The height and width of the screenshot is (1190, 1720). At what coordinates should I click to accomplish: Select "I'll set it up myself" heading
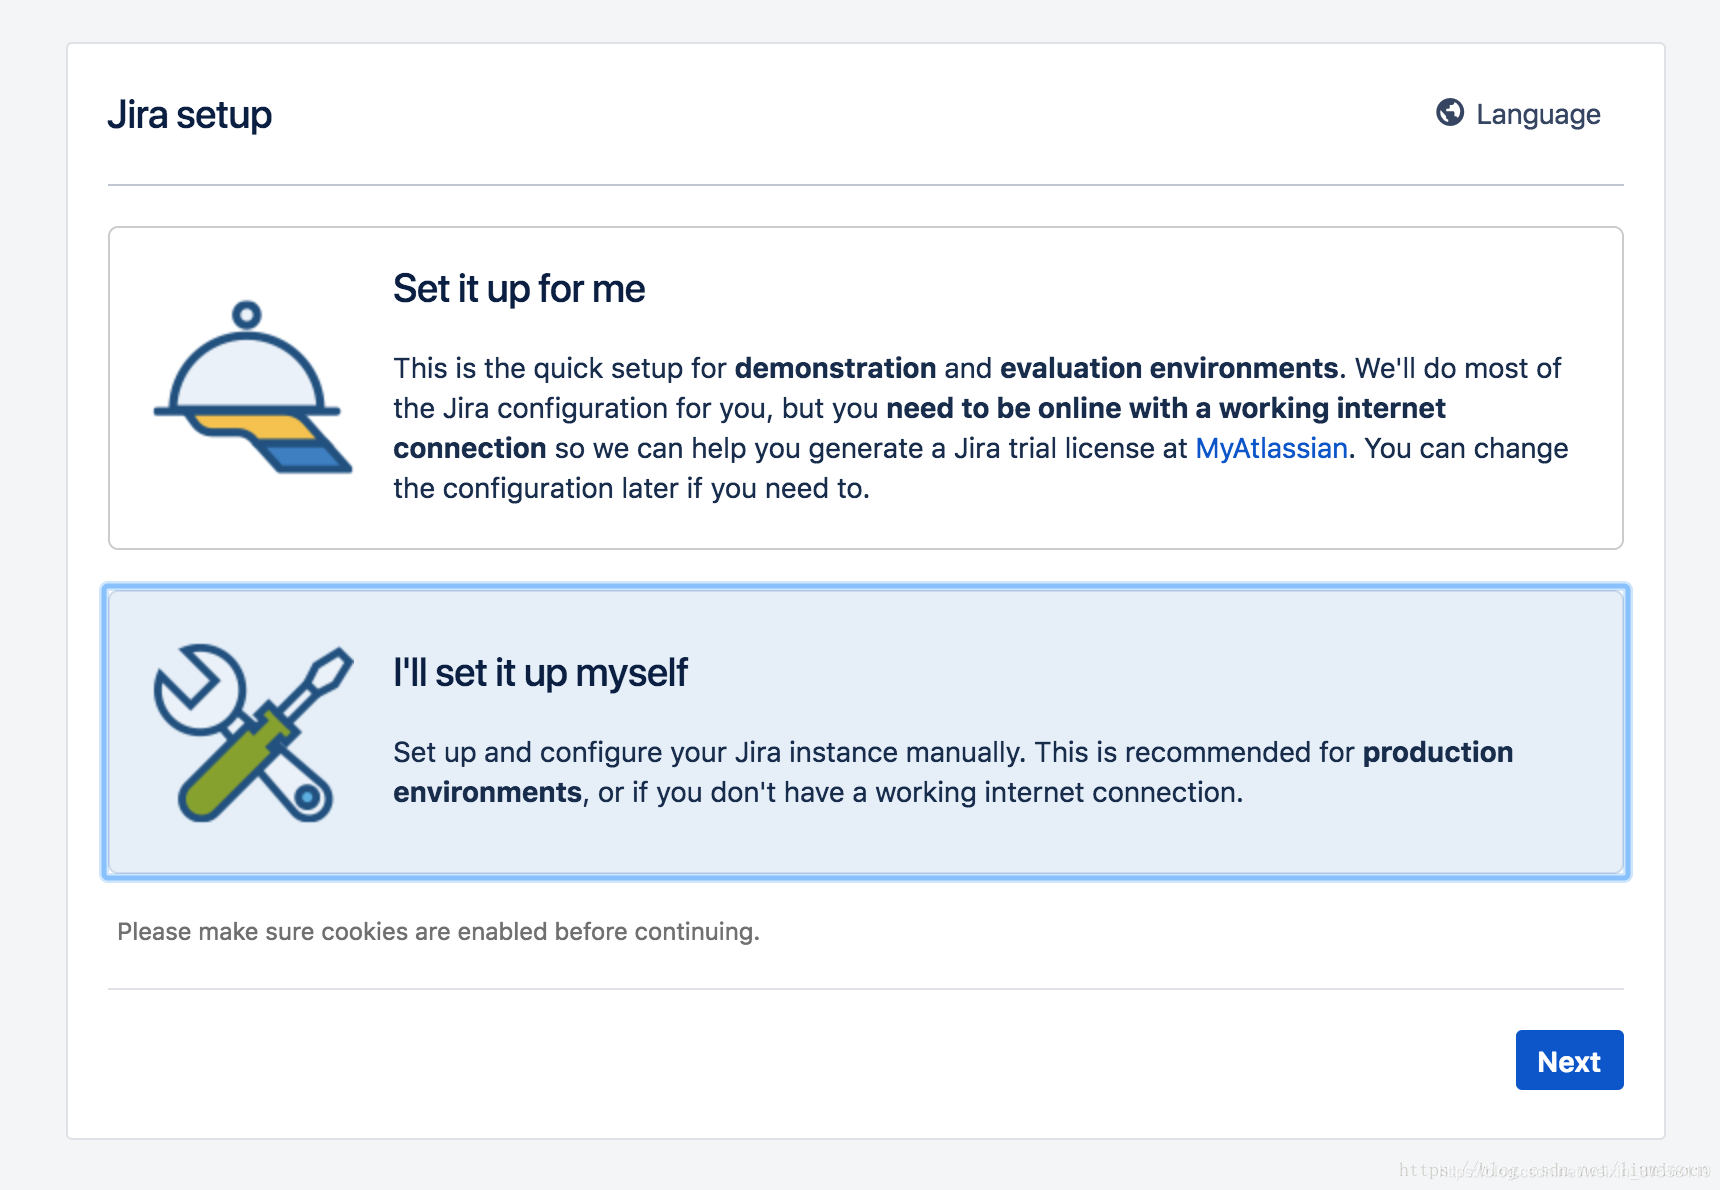(540, 673)
